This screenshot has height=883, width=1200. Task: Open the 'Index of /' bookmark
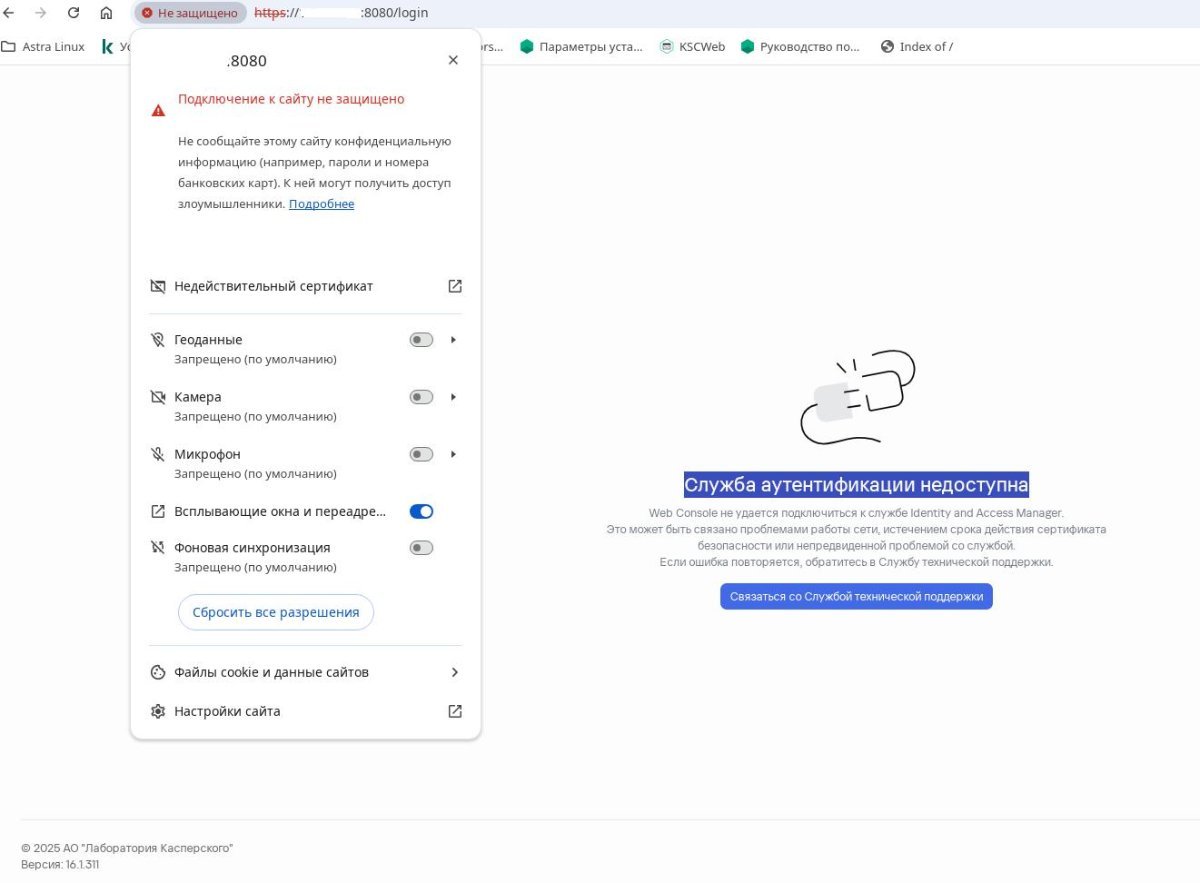pyautogui.click(x=917, y=46)
